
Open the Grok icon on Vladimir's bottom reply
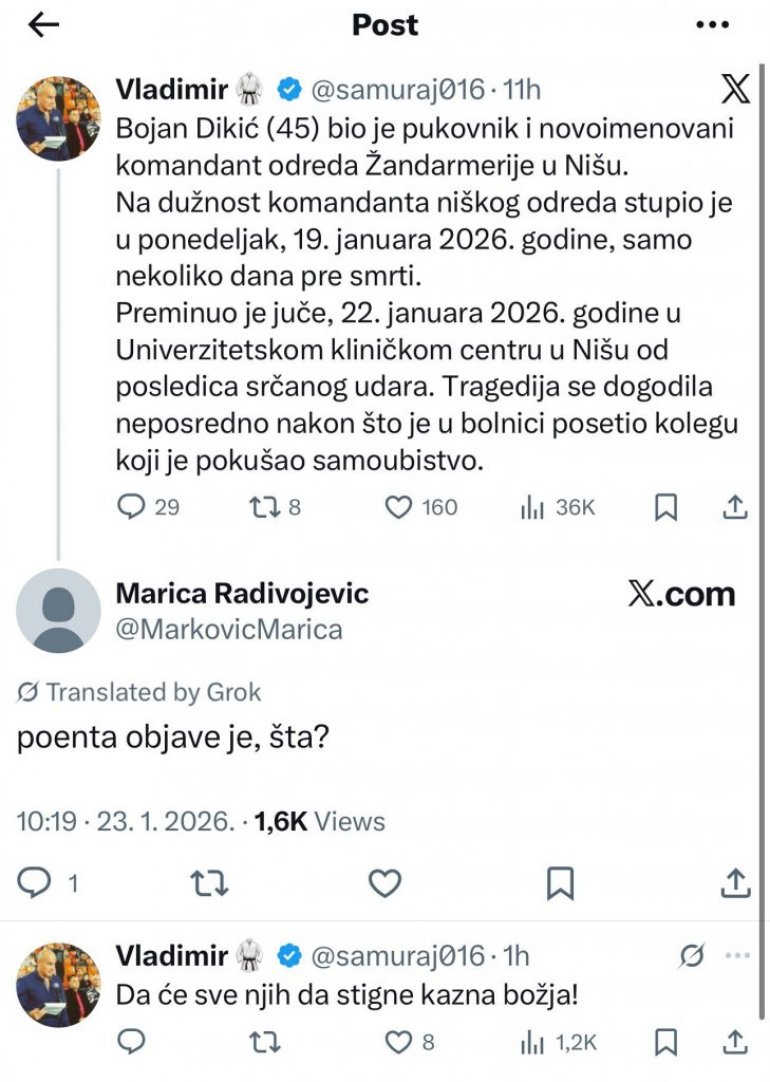pyautogui.click(x=690, y=956)
